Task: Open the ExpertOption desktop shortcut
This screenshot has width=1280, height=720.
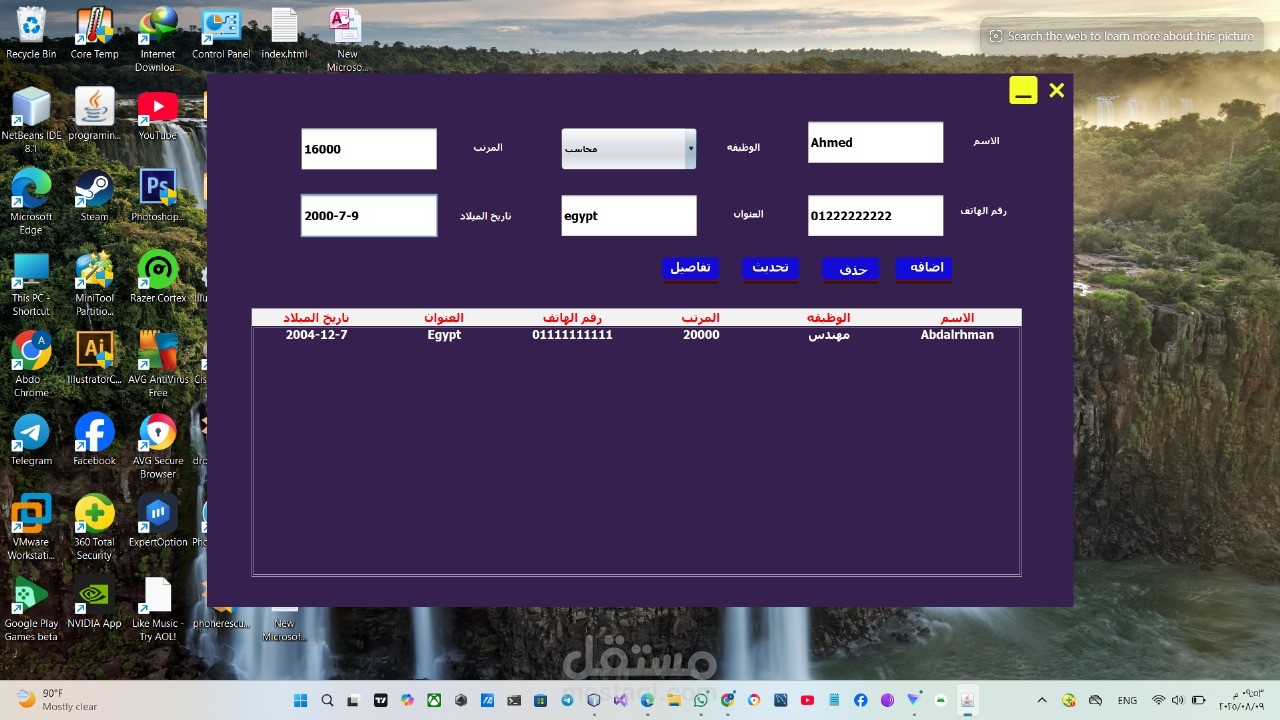Action: (x=157, y=521)
